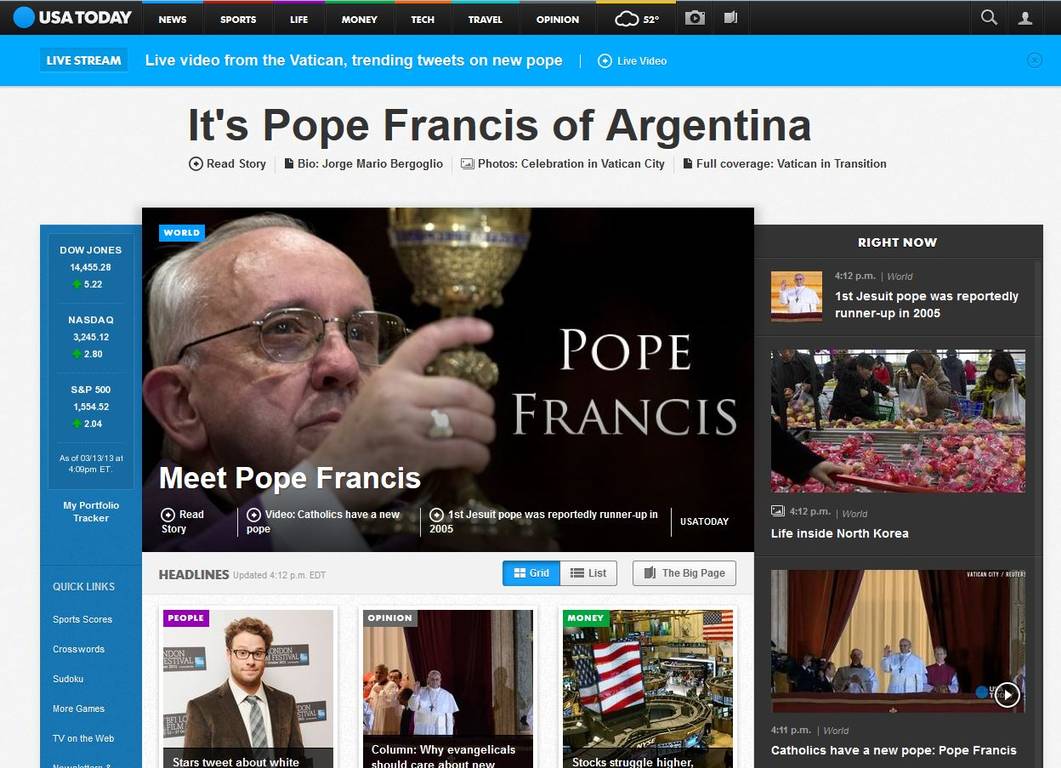1061x768 pixels.
Task: Click the PEOPLE tag on headline card
Action: pyautogui.click(x=186, y=618)
